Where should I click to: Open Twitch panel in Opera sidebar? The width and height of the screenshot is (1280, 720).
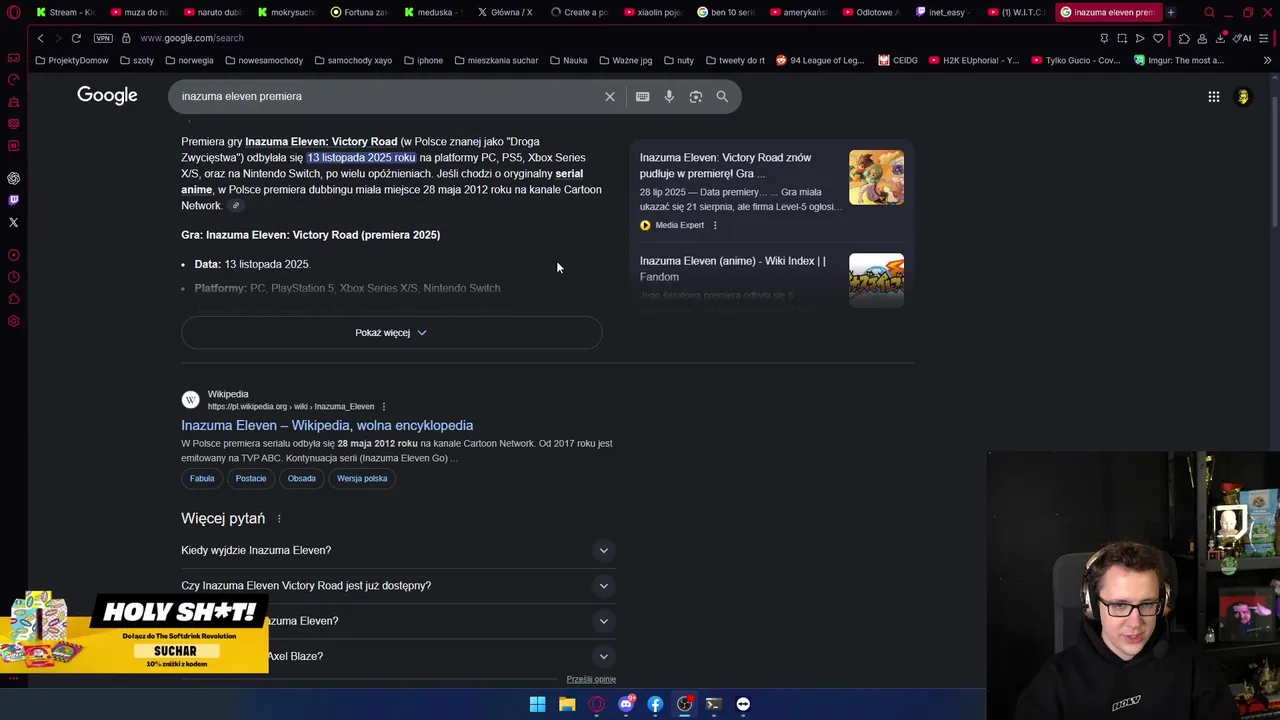pos(13,200)
